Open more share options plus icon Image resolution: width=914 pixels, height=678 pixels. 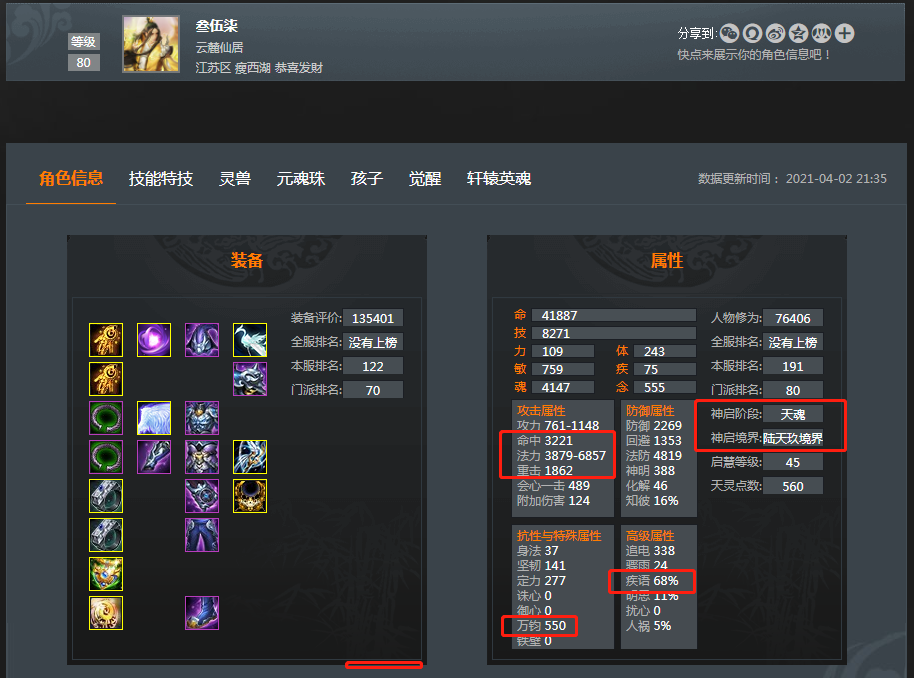[x=845, y=33]
